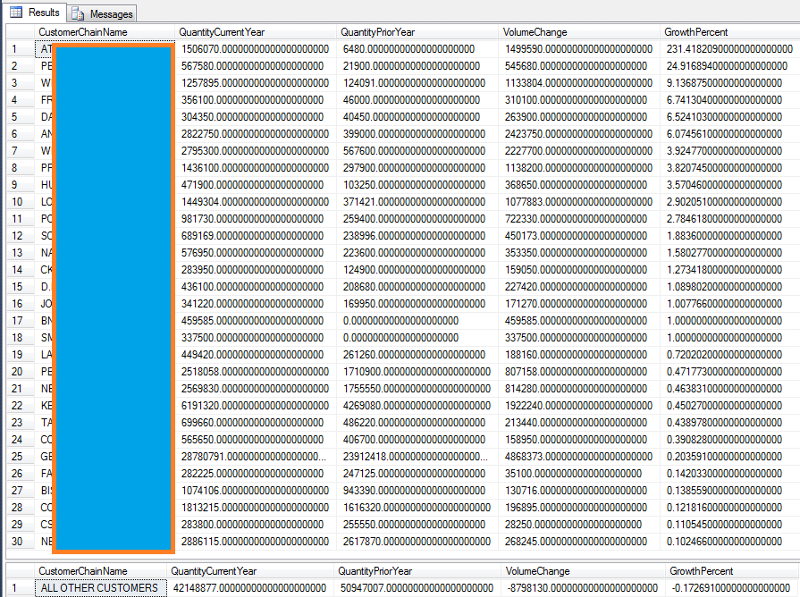Click the 1710900 QuantityPriorYear cell
Image resolution: width=800 pixels, height=597 pixels.
(418, 371)
